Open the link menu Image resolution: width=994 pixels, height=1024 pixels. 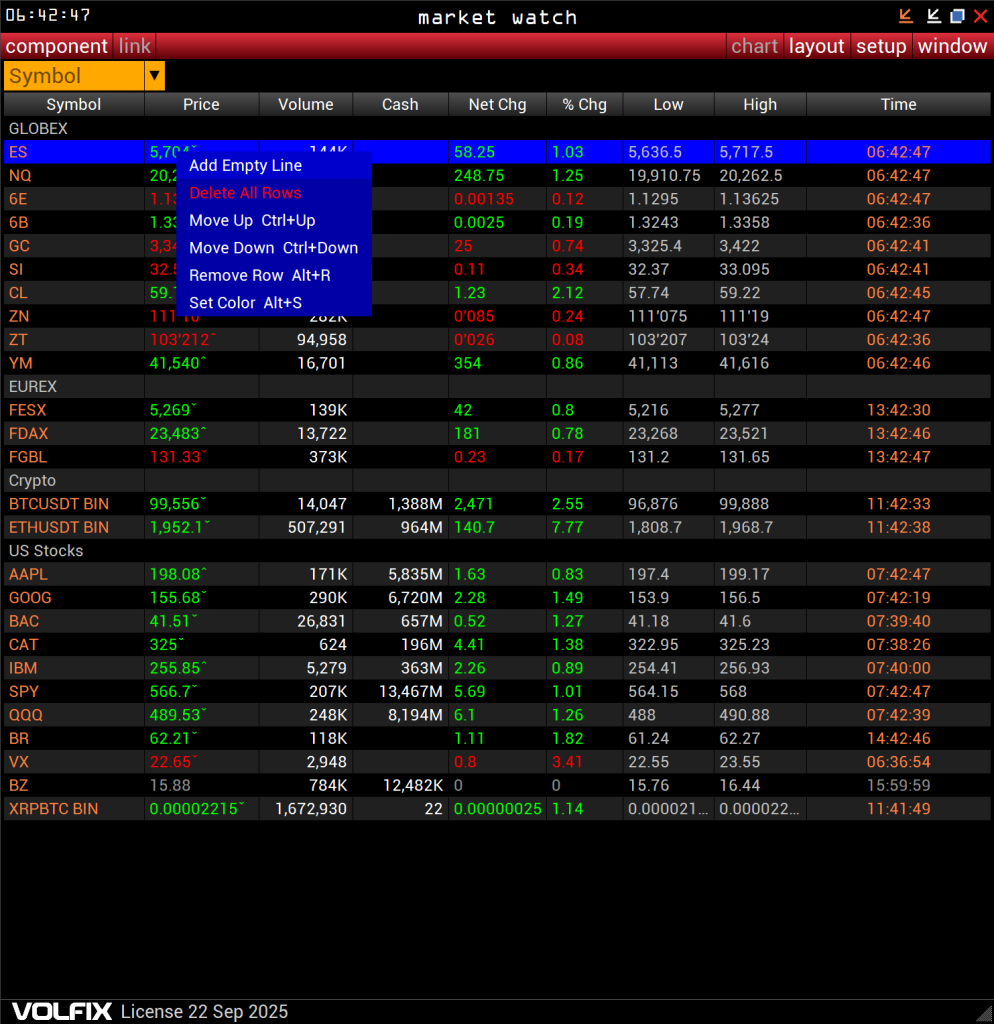pyautogui.click(x=135, y=46)
